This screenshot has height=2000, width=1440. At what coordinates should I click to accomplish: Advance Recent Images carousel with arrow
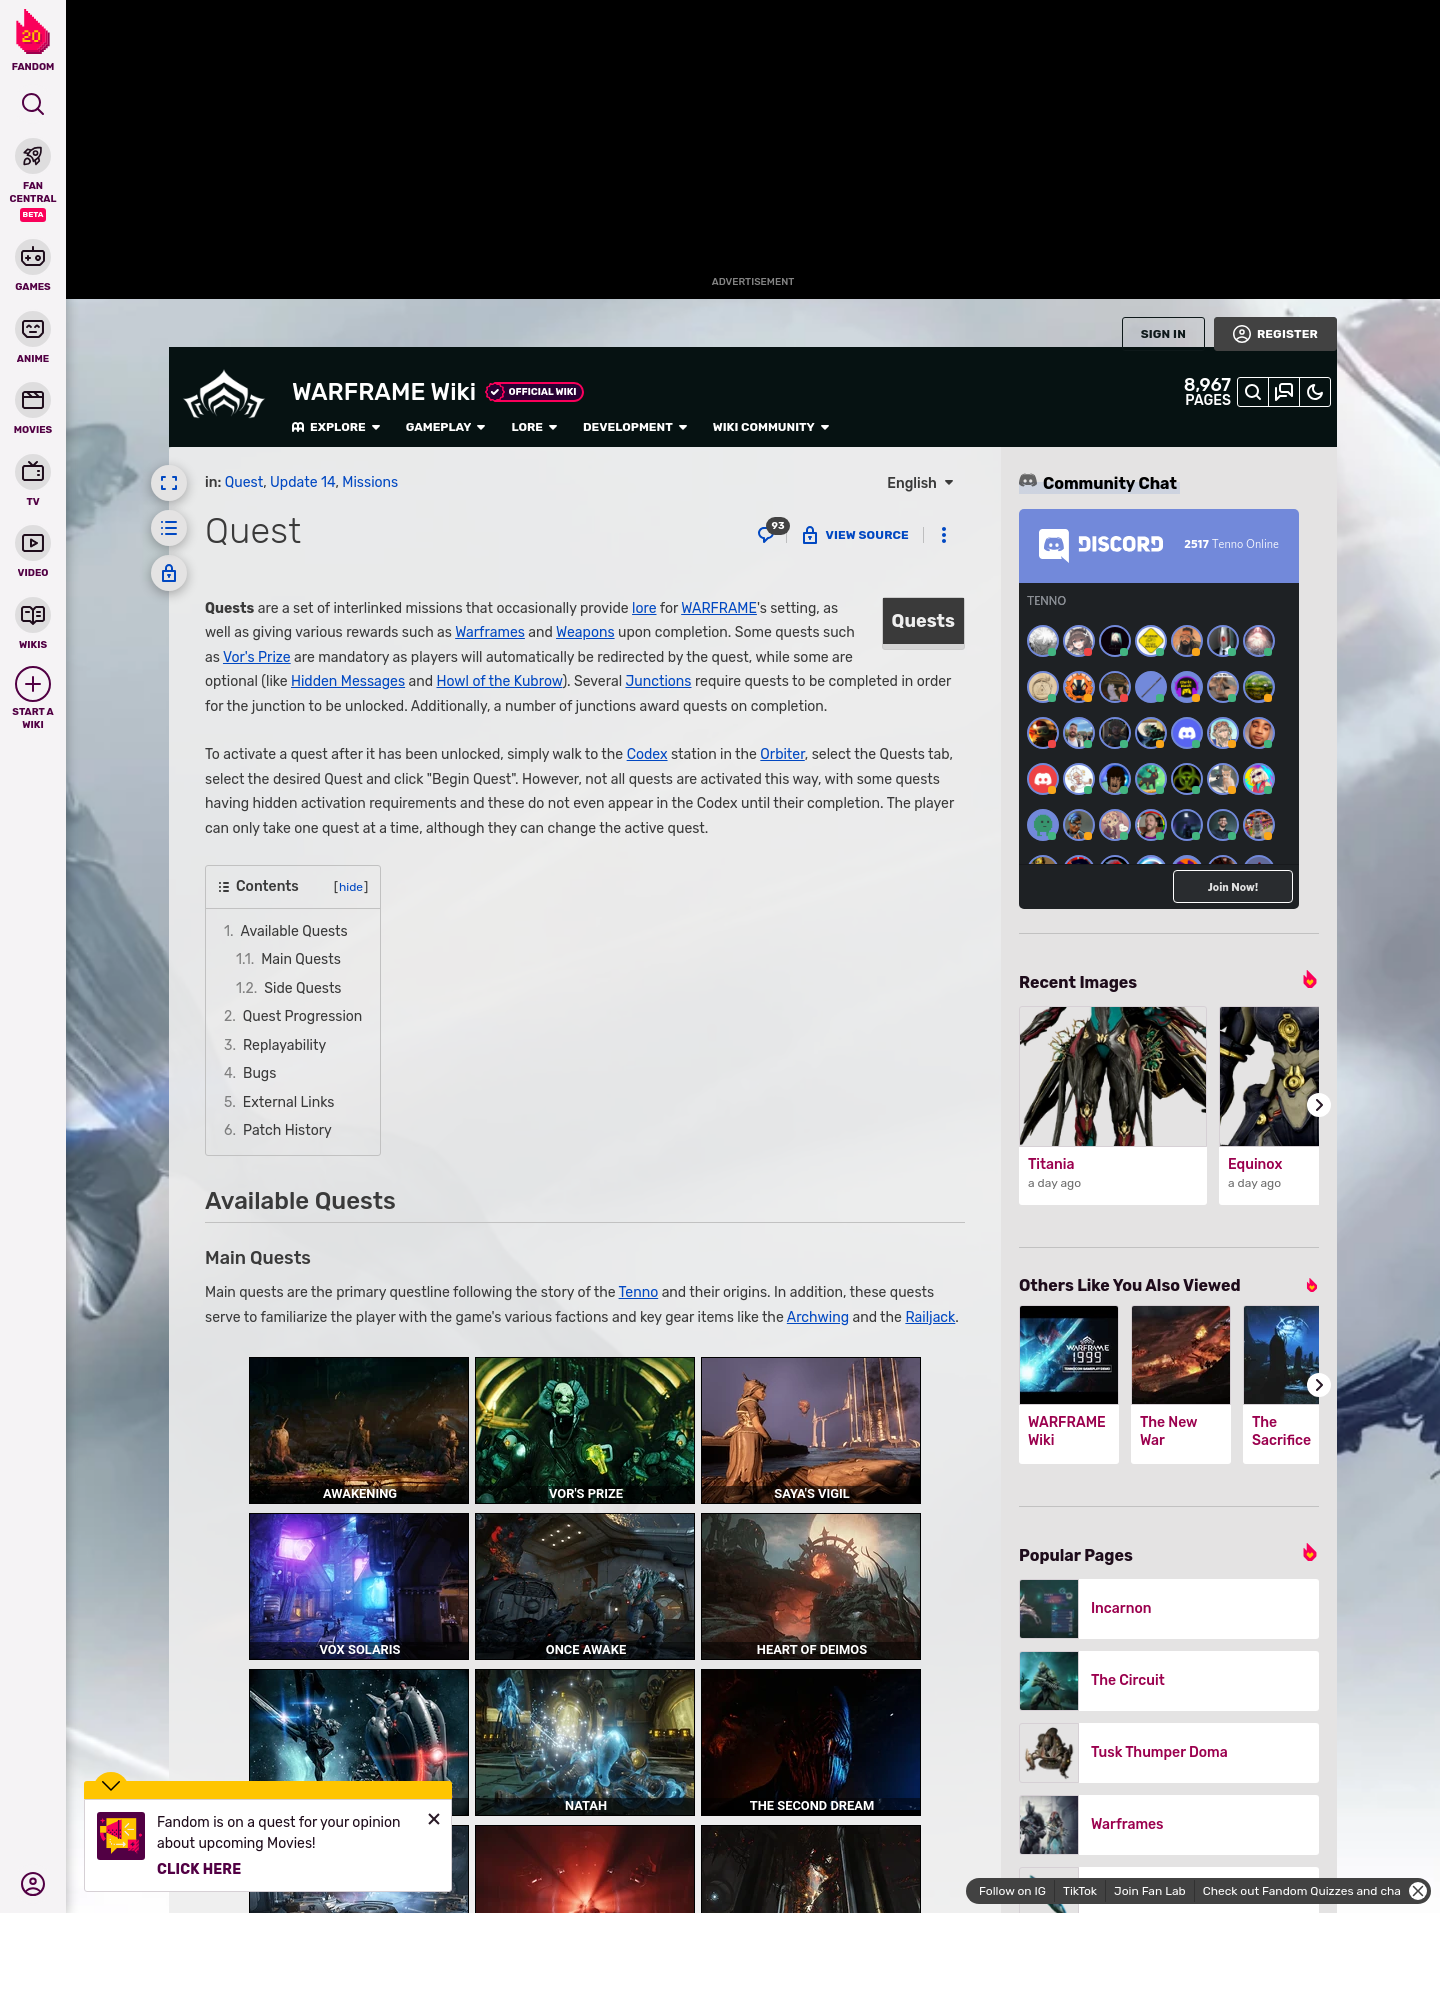tap(1318, 1105)
